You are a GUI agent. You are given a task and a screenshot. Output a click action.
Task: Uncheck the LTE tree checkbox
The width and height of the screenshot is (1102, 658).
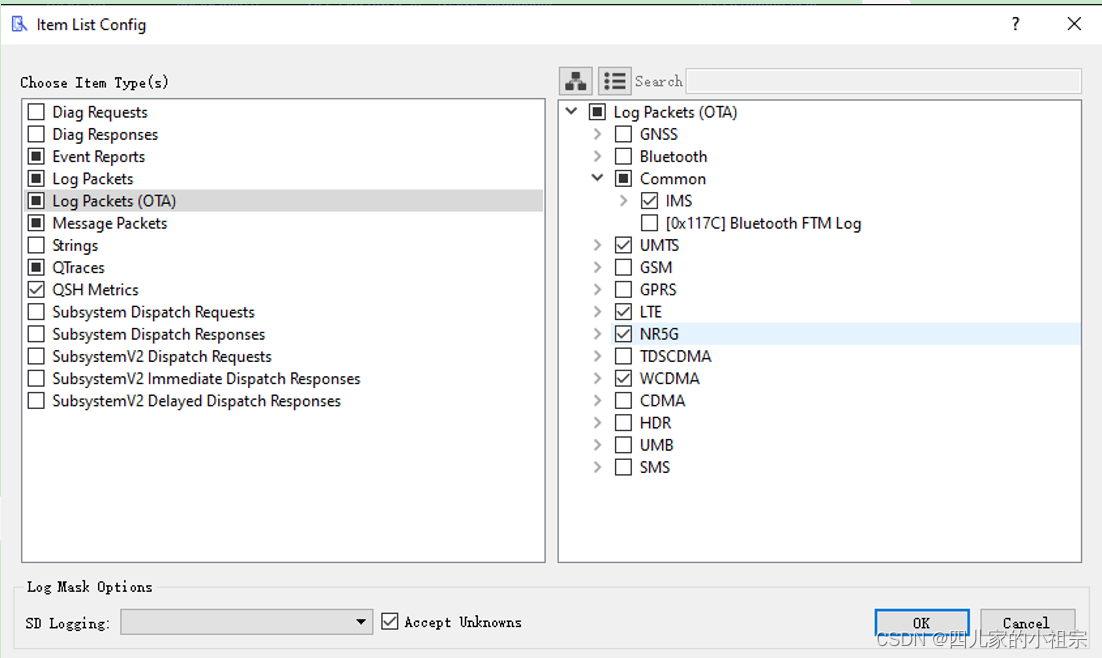pos(623,311)
